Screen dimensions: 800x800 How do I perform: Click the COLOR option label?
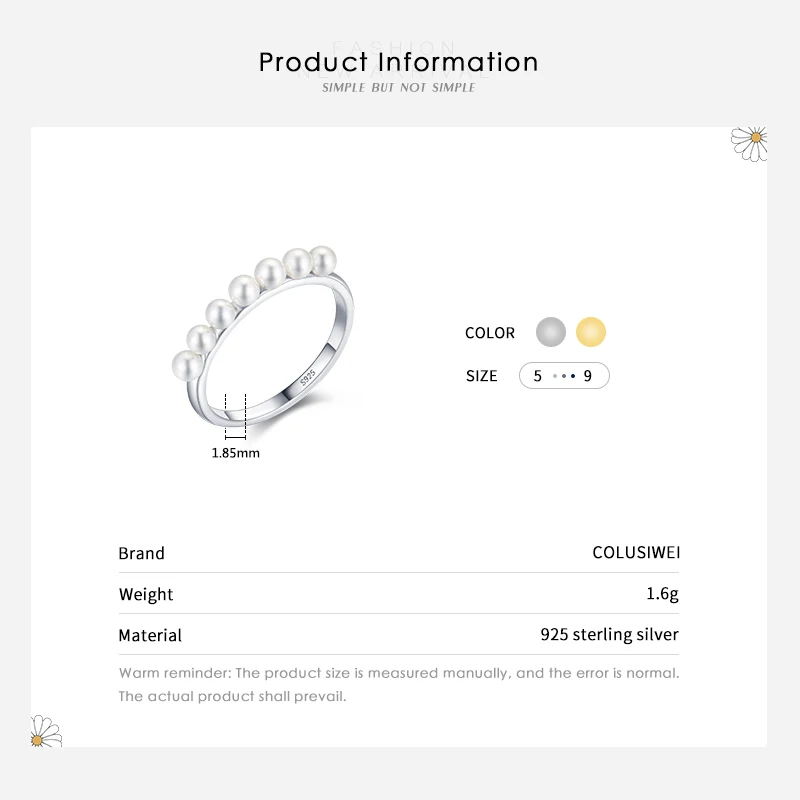point(490,333)
